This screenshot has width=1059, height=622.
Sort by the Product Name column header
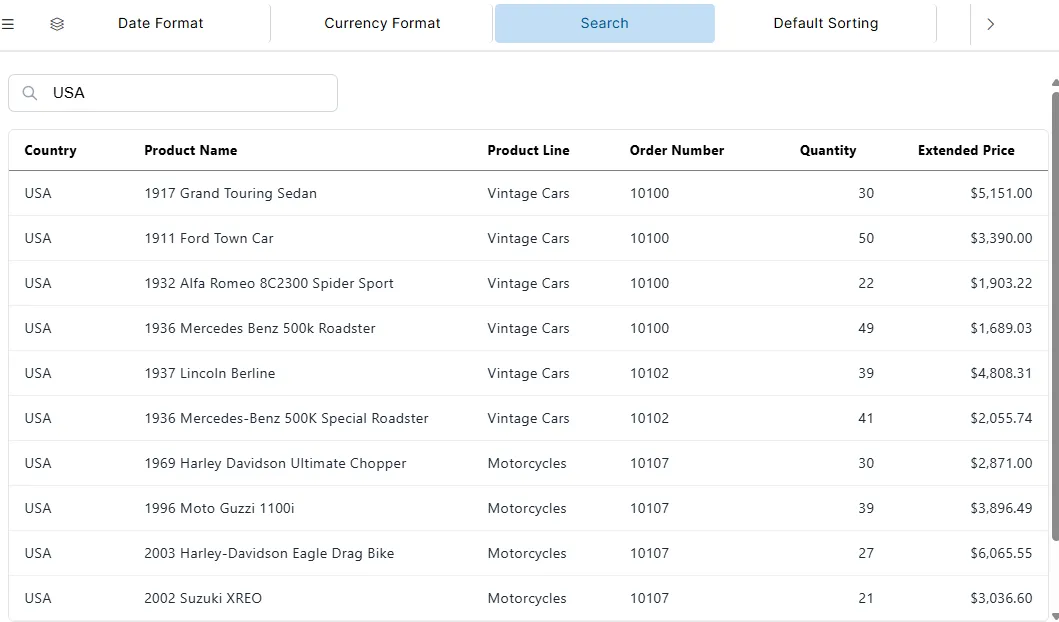[190, 150]
